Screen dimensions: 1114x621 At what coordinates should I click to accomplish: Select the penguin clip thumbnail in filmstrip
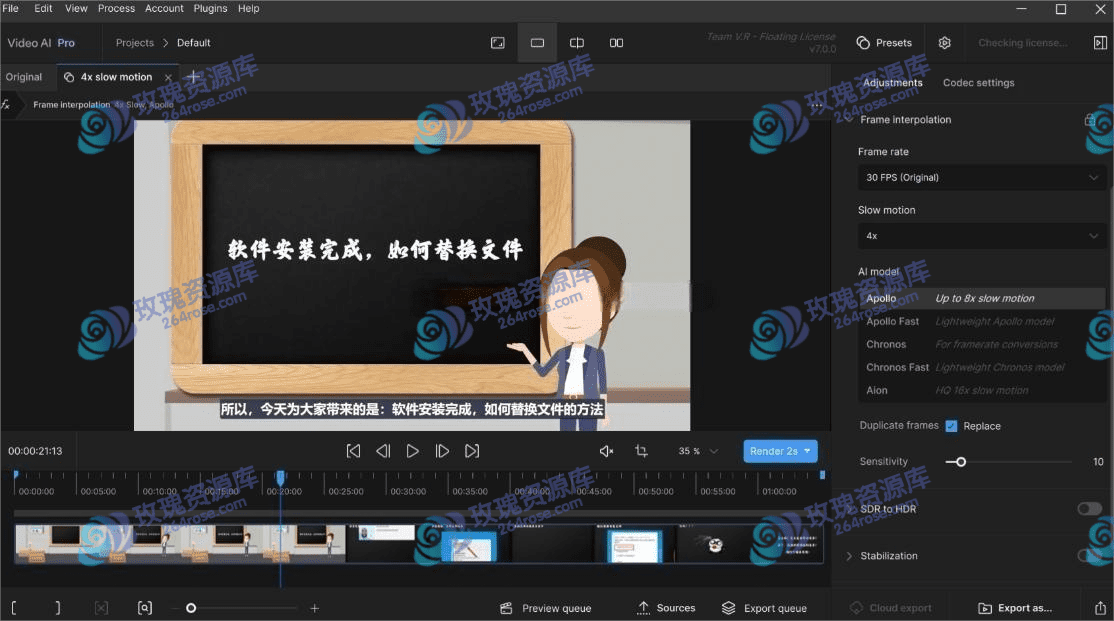[714, 544]
